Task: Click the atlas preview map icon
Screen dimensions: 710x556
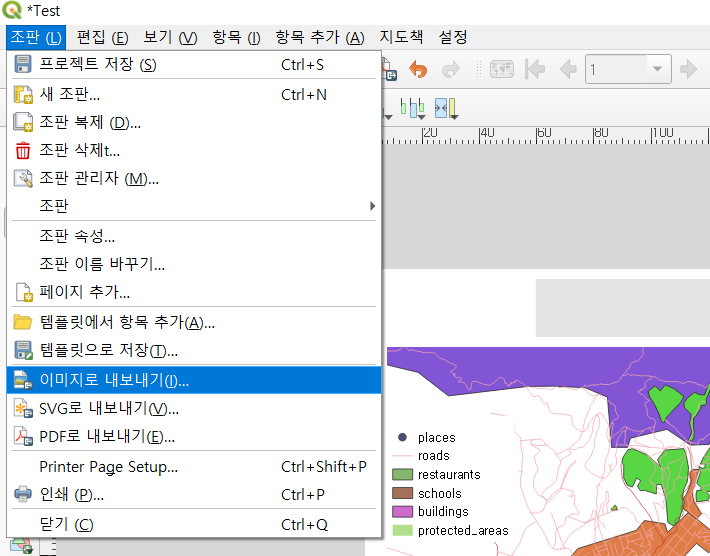Action: pos(502,70)
